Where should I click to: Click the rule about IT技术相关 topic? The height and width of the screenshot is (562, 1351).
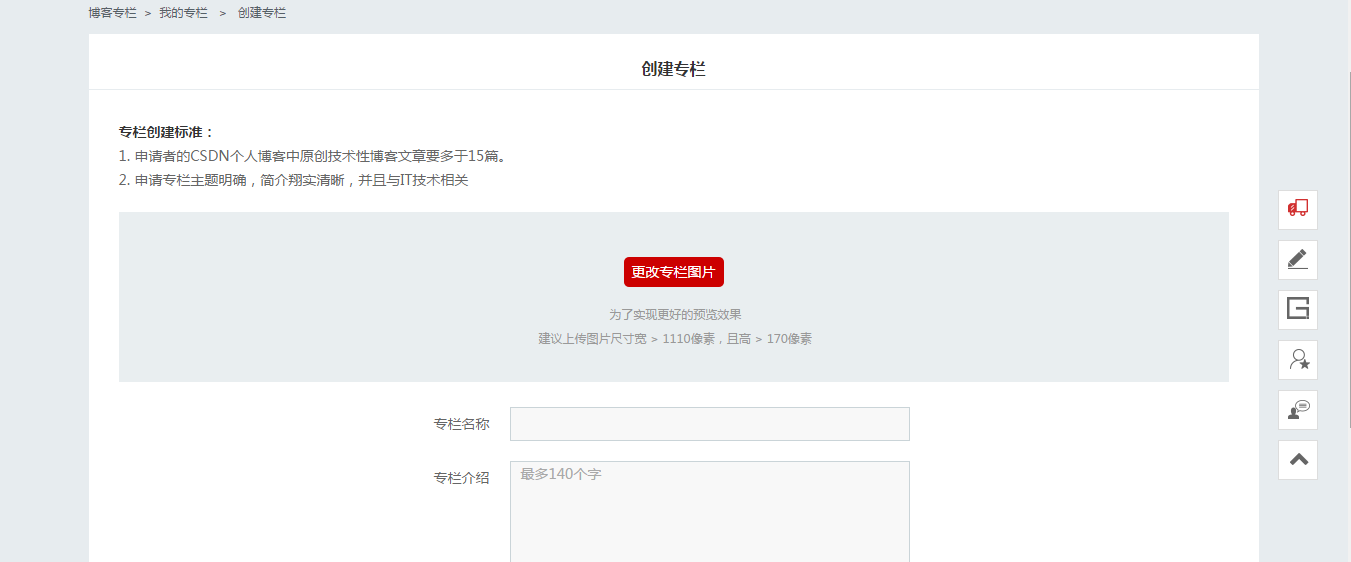[x=294, y=180]
